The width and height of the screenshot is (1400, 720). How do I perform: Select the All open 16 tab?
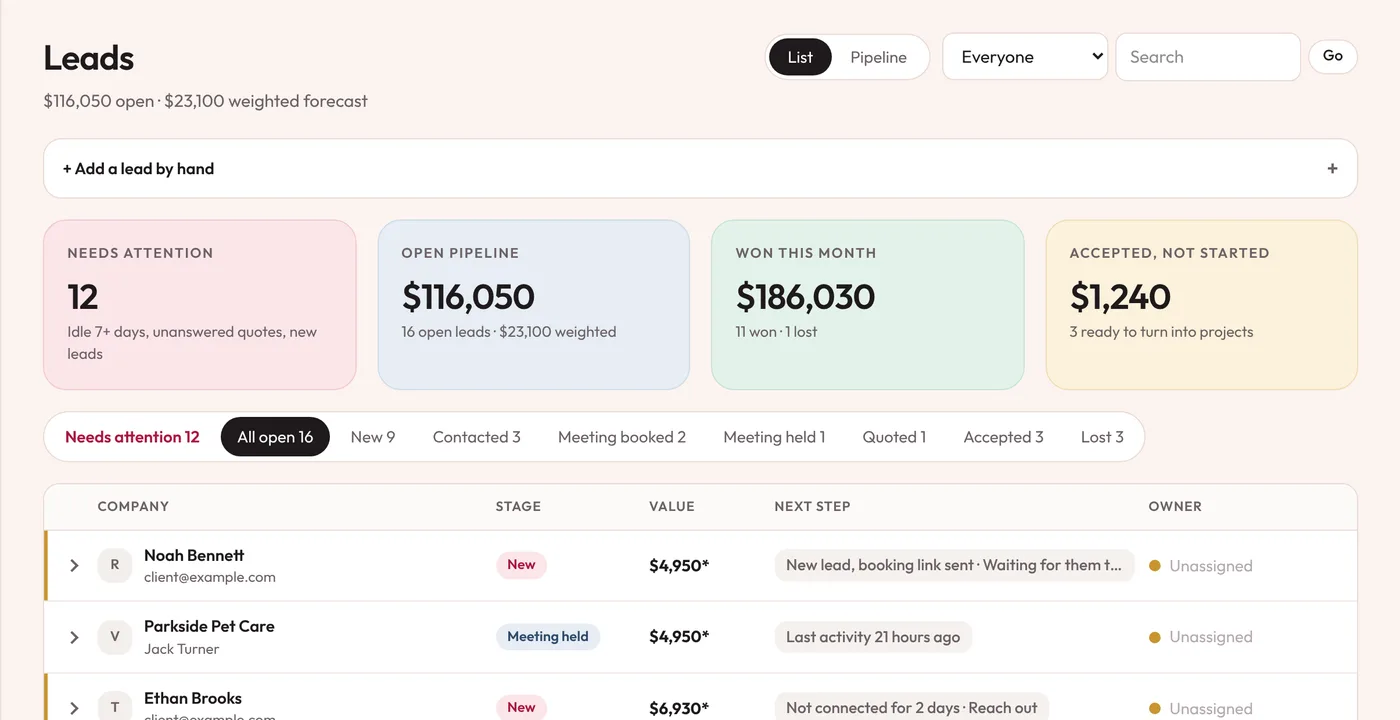275,437
